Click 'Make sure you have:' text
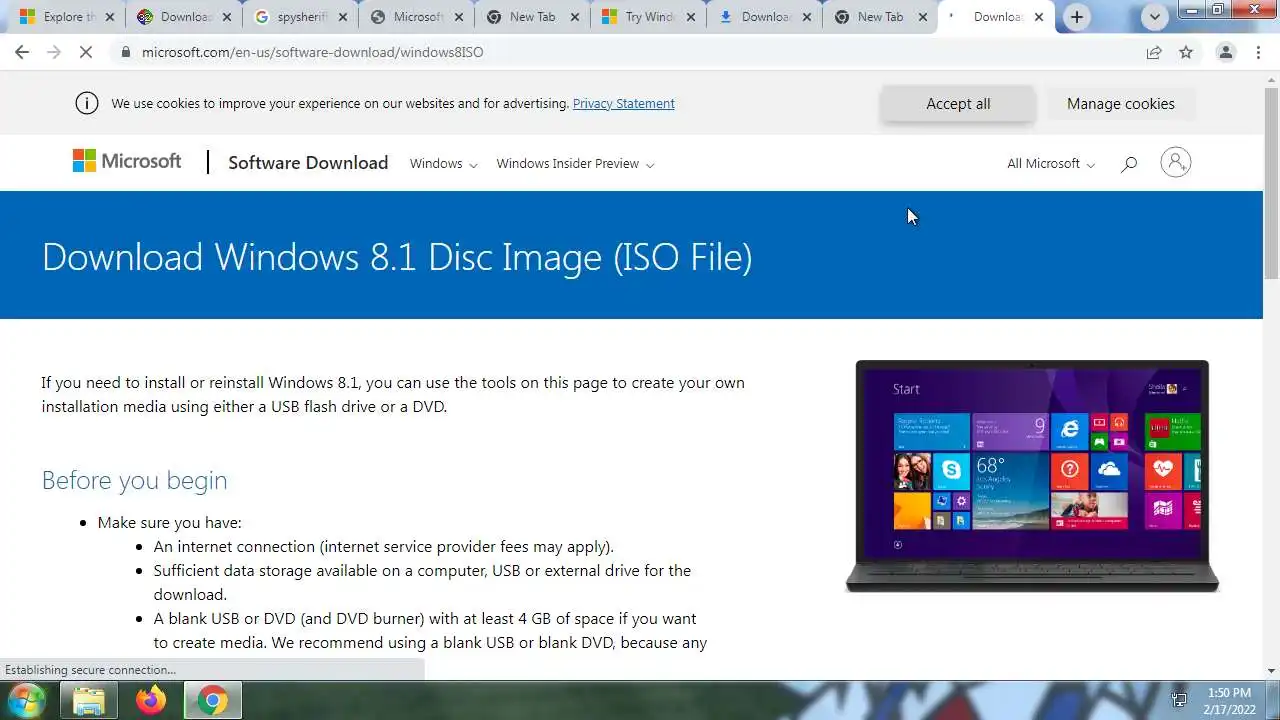Image resolution: width=1280 pixels, height=720 pixels. point(169,522)
